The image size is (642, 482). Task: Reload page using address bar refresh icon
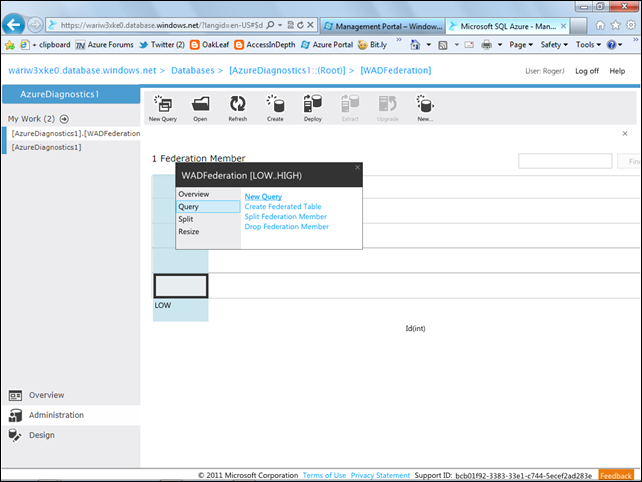pos(301,25)
